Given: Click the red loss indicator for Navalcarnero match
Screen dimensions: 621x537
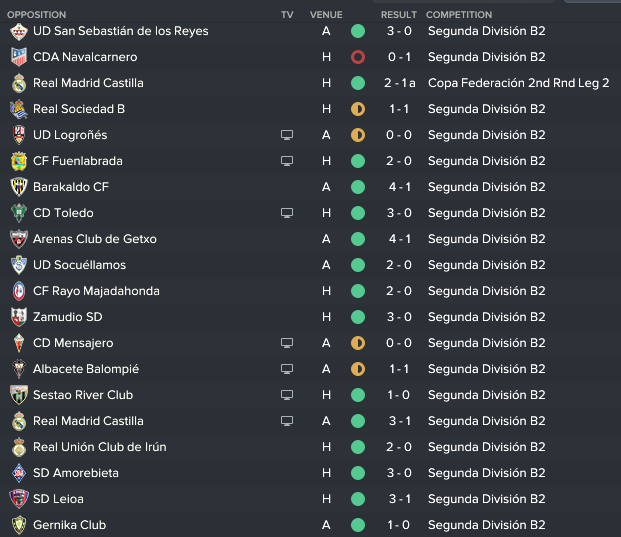Looking at the screenshot, I should pyautogui.click(x=358, y=57).
